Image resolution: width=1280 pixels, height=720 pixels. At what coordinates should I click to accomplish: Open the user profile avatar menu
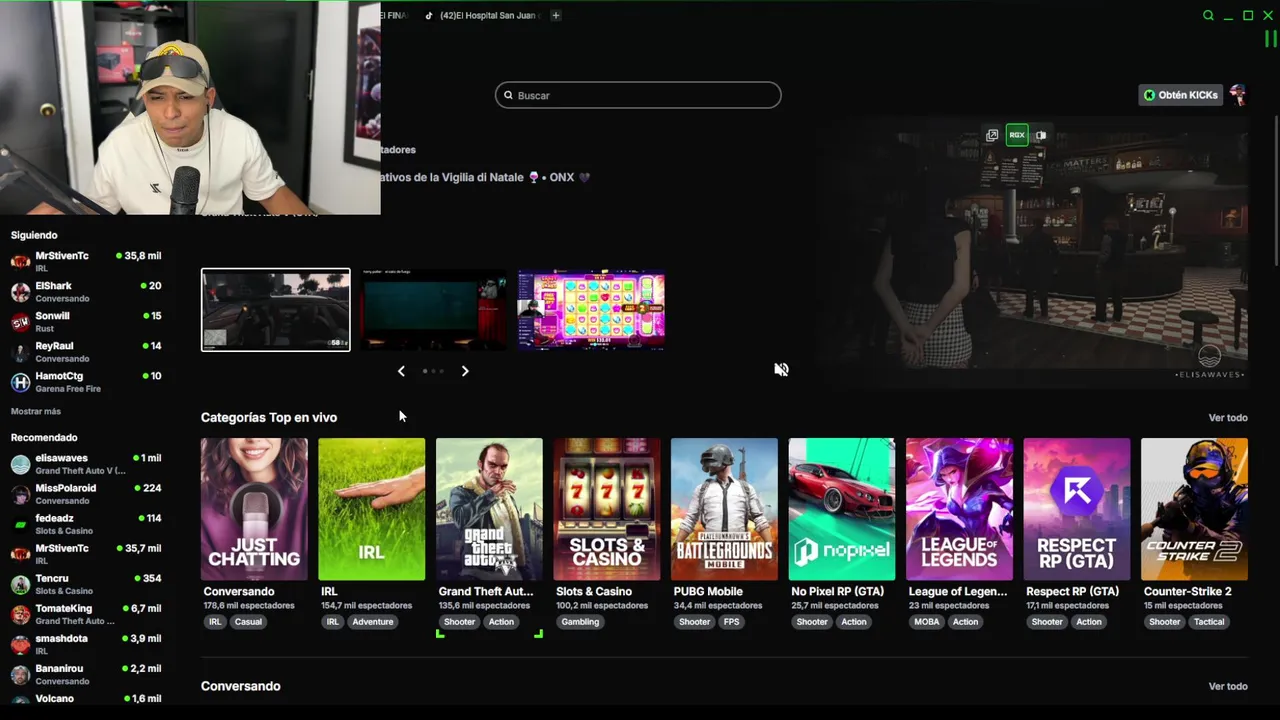[x=1238, y=95]
